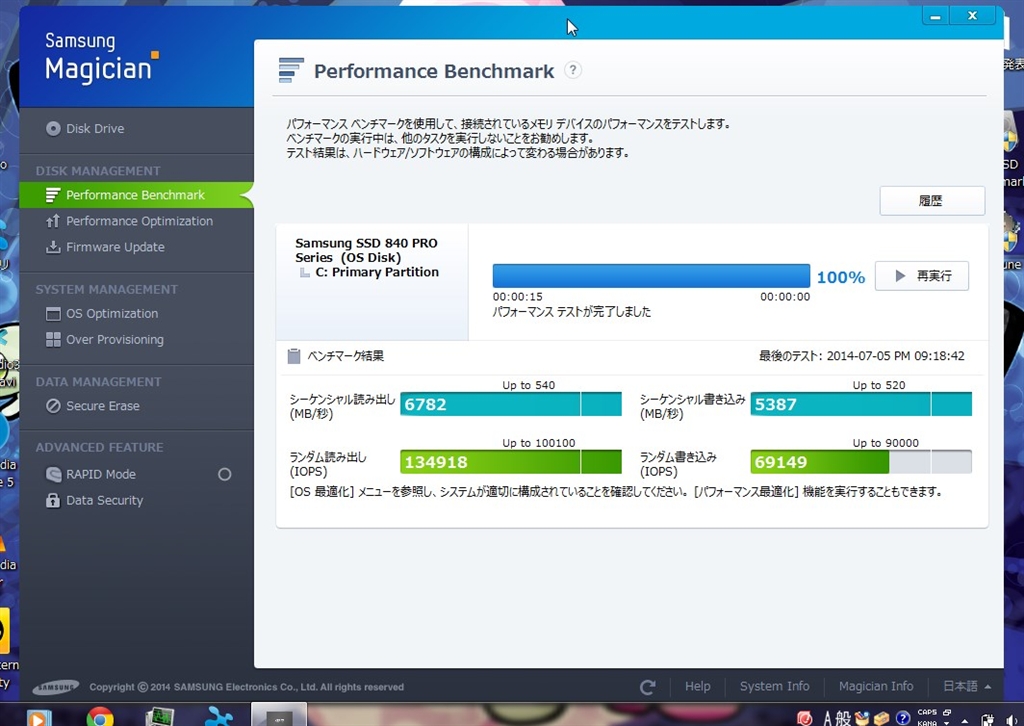Click the Performance Benchmark header icon
The image size is (1024, 726).
291,71
